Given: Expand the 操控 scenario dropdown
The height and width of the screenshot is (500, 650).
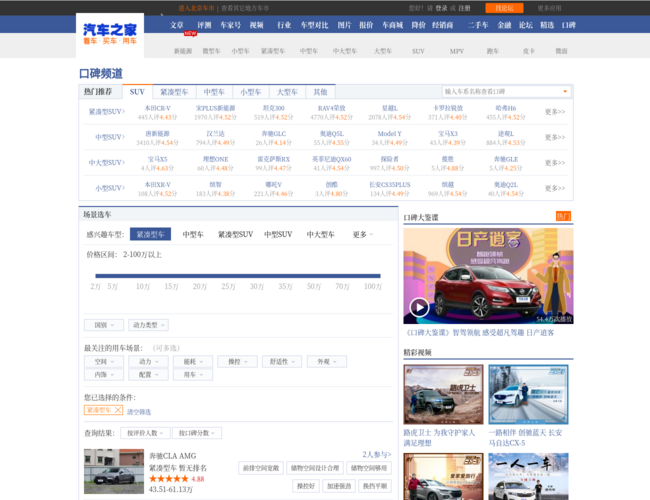Looking at the screenshot, I should 238,362.
